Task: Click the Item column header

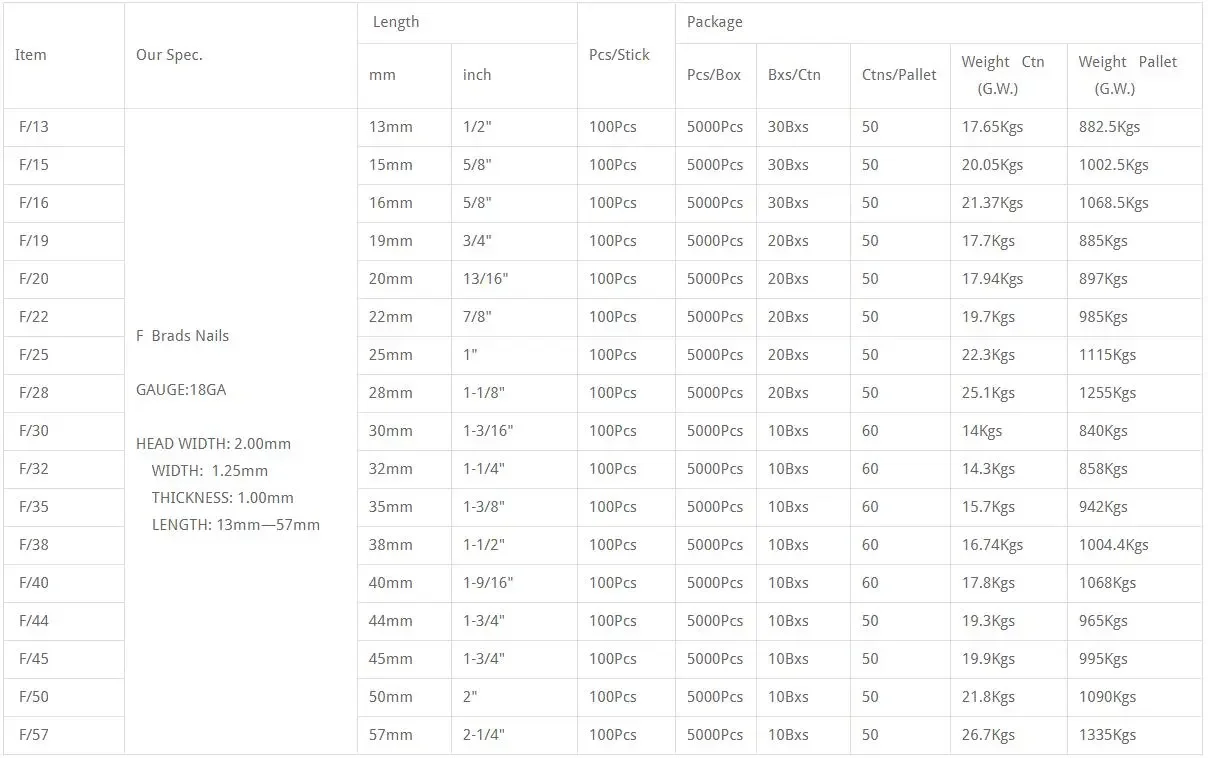Action: point(31,55)
